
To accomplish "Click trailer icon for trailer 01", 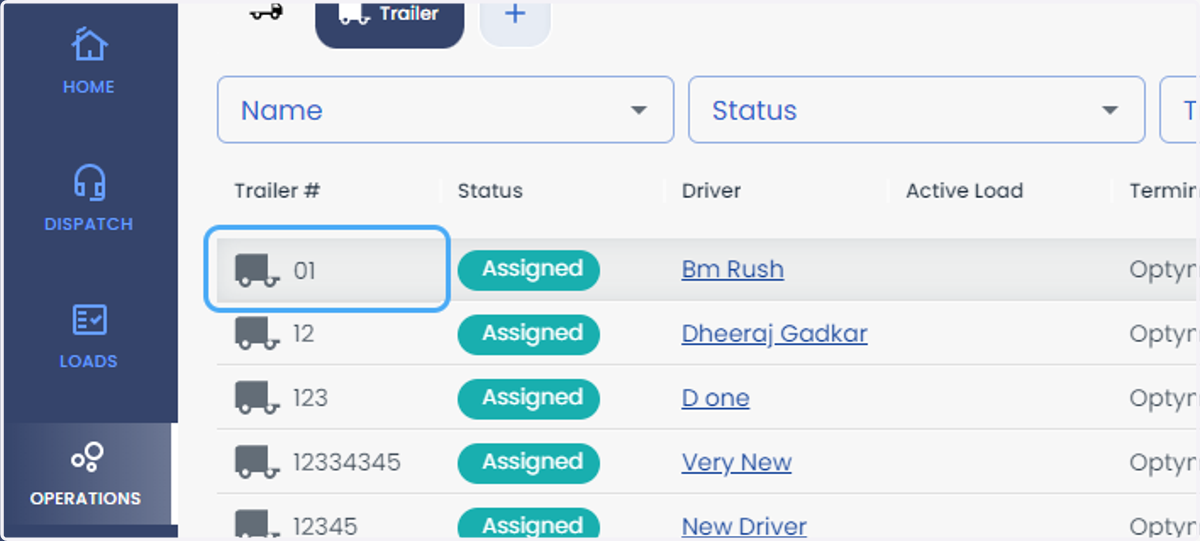I will 257,270.
